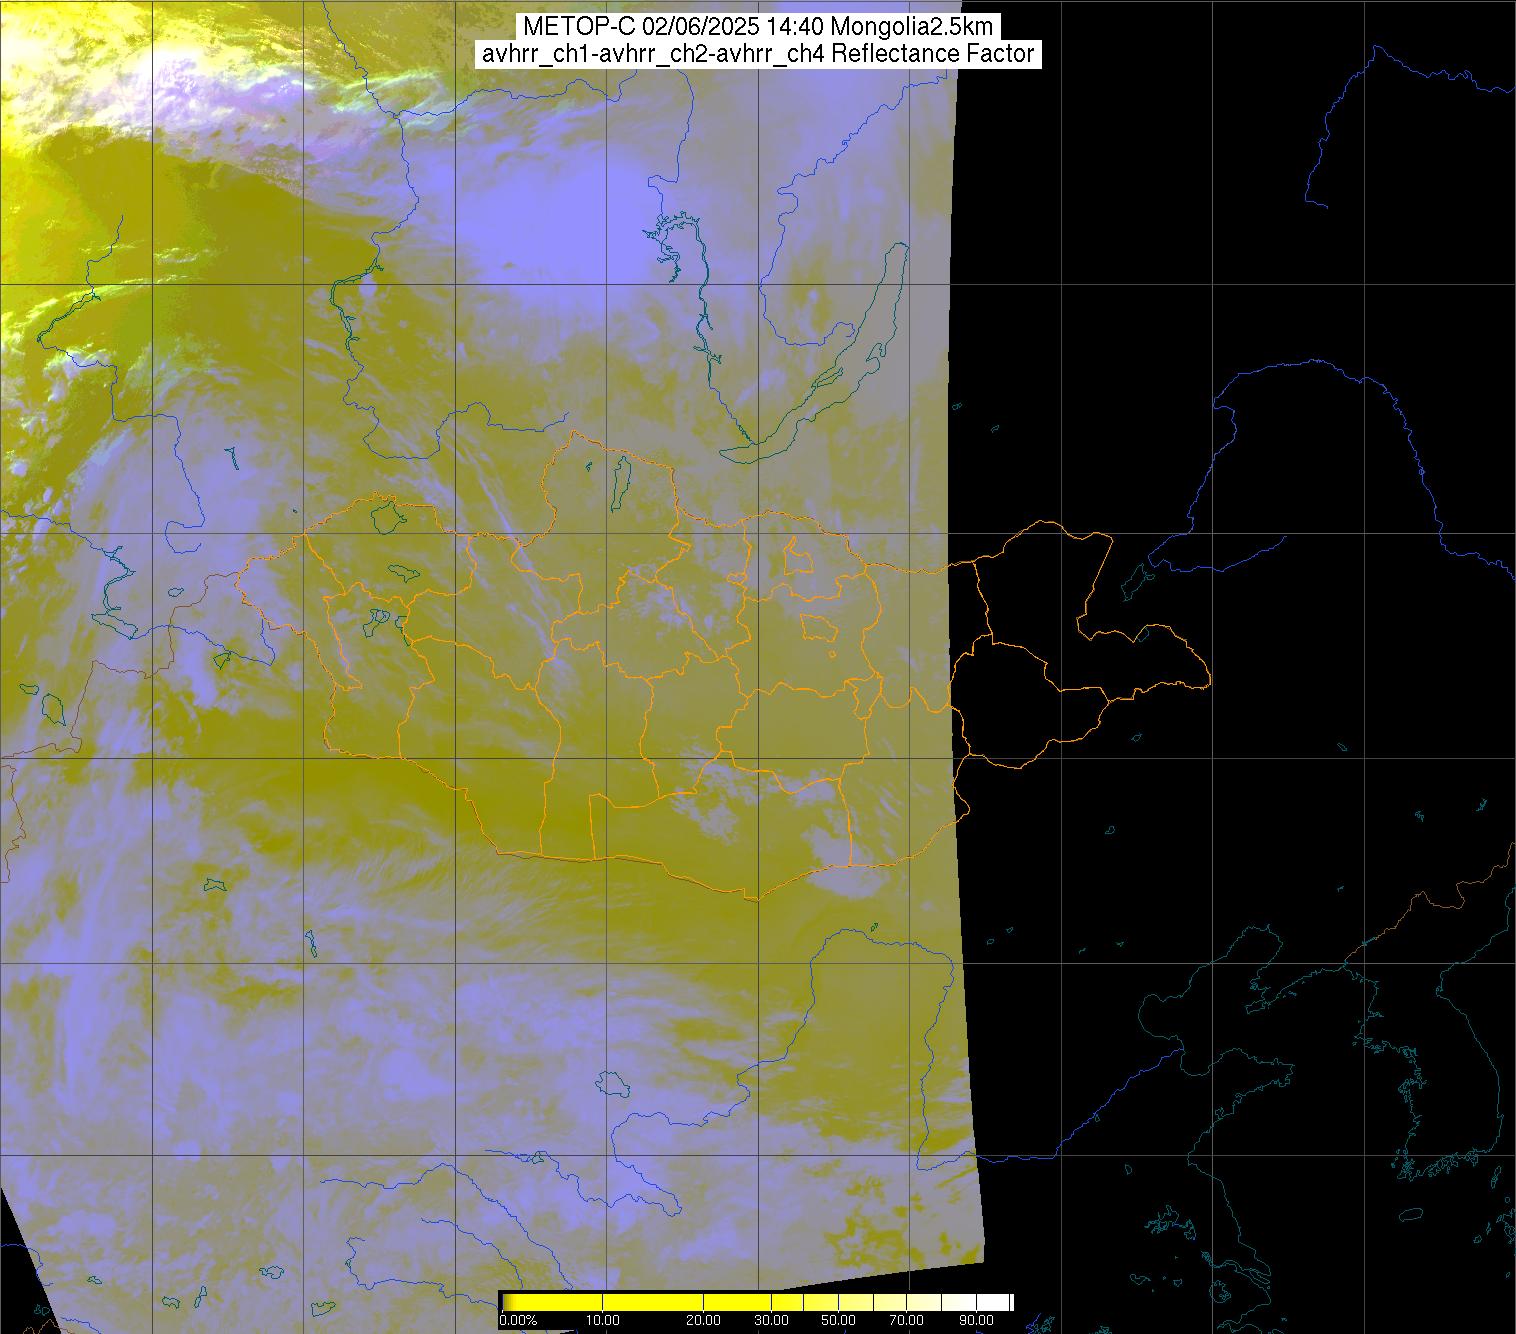Screen dimensions: 1516x1334
Task: Click the "10.00" colorbar label
Action: pos(603,1320)
